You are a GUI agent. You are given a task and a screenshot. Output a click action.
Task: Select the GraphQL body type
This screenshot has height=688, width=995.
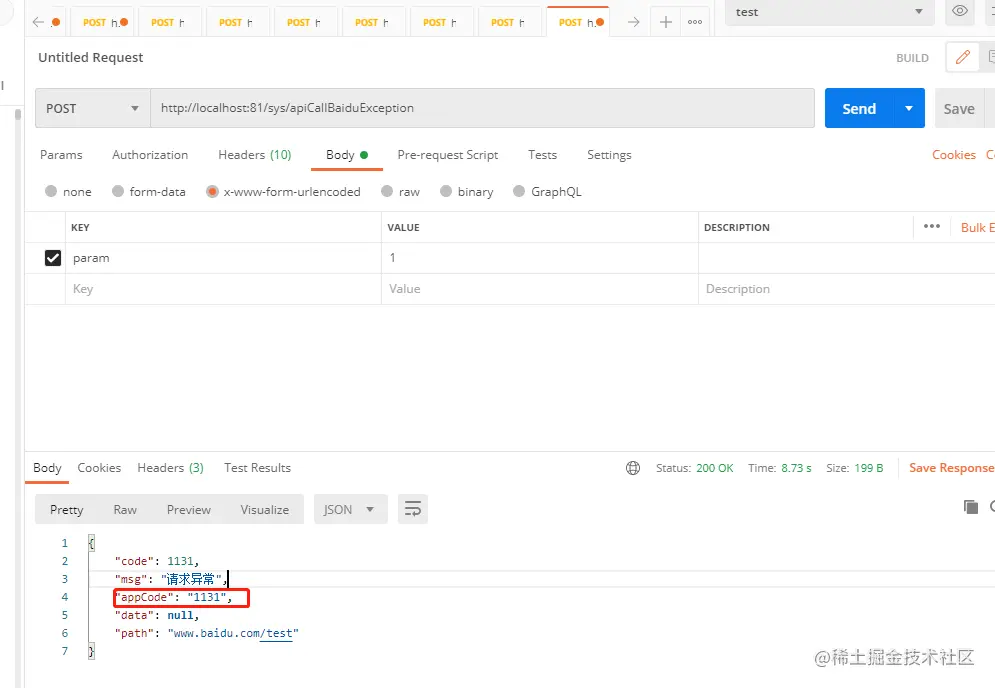547,192
